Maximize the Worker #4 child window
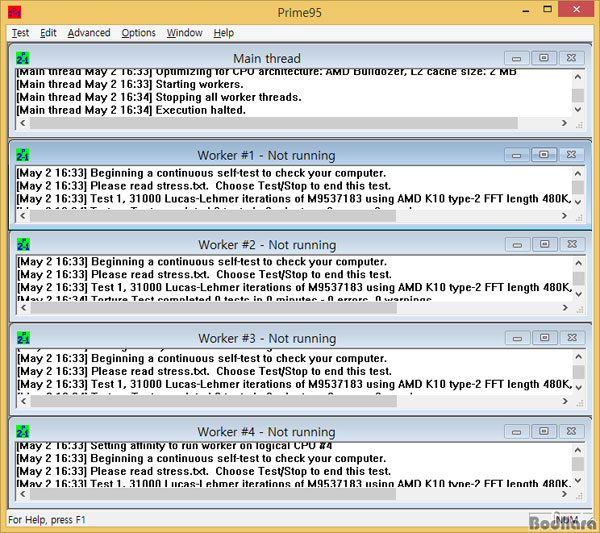 tap(544, 431)
